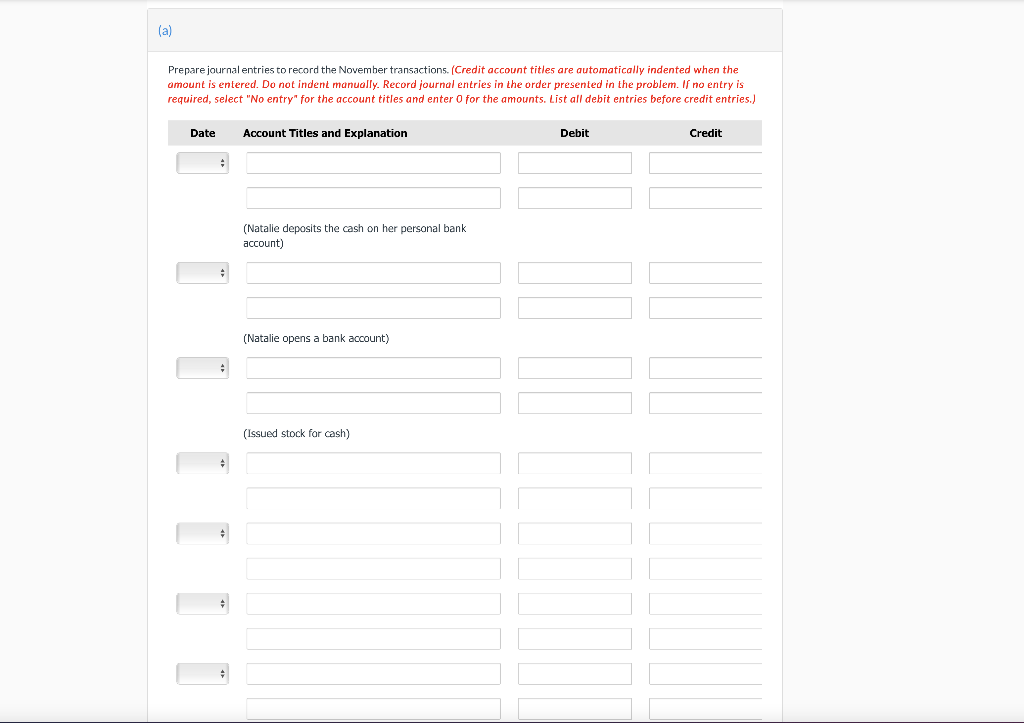Open the fifth journal entry's date dropdown
This screenshot has width=1024, height=723.
point(202,532)
